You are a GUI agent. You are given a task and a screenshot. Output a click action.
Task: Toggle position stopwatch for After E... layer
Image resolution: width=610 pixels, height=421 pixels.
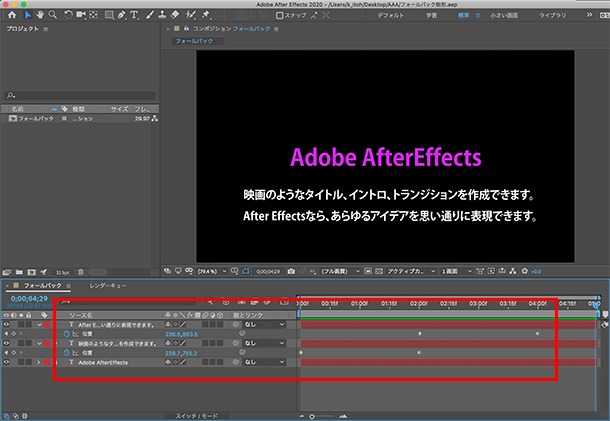[66, 334]
